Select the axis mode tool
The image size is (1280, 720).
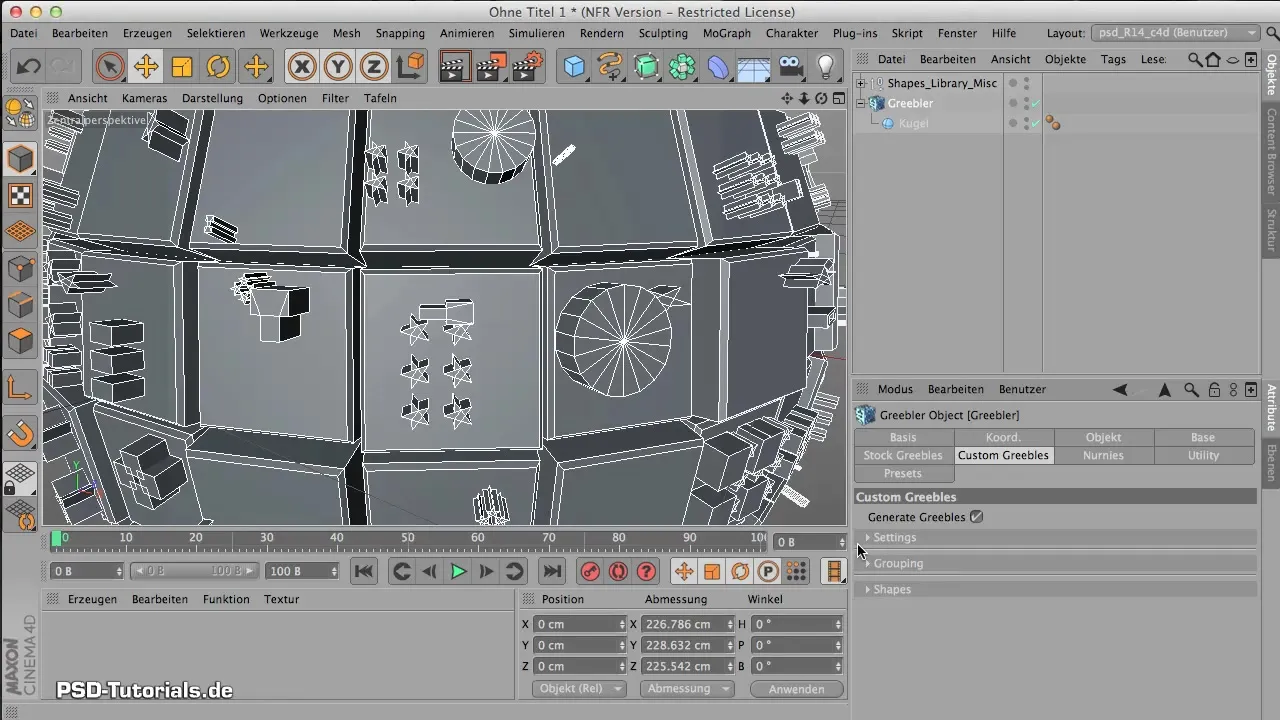tap(21, 387)
